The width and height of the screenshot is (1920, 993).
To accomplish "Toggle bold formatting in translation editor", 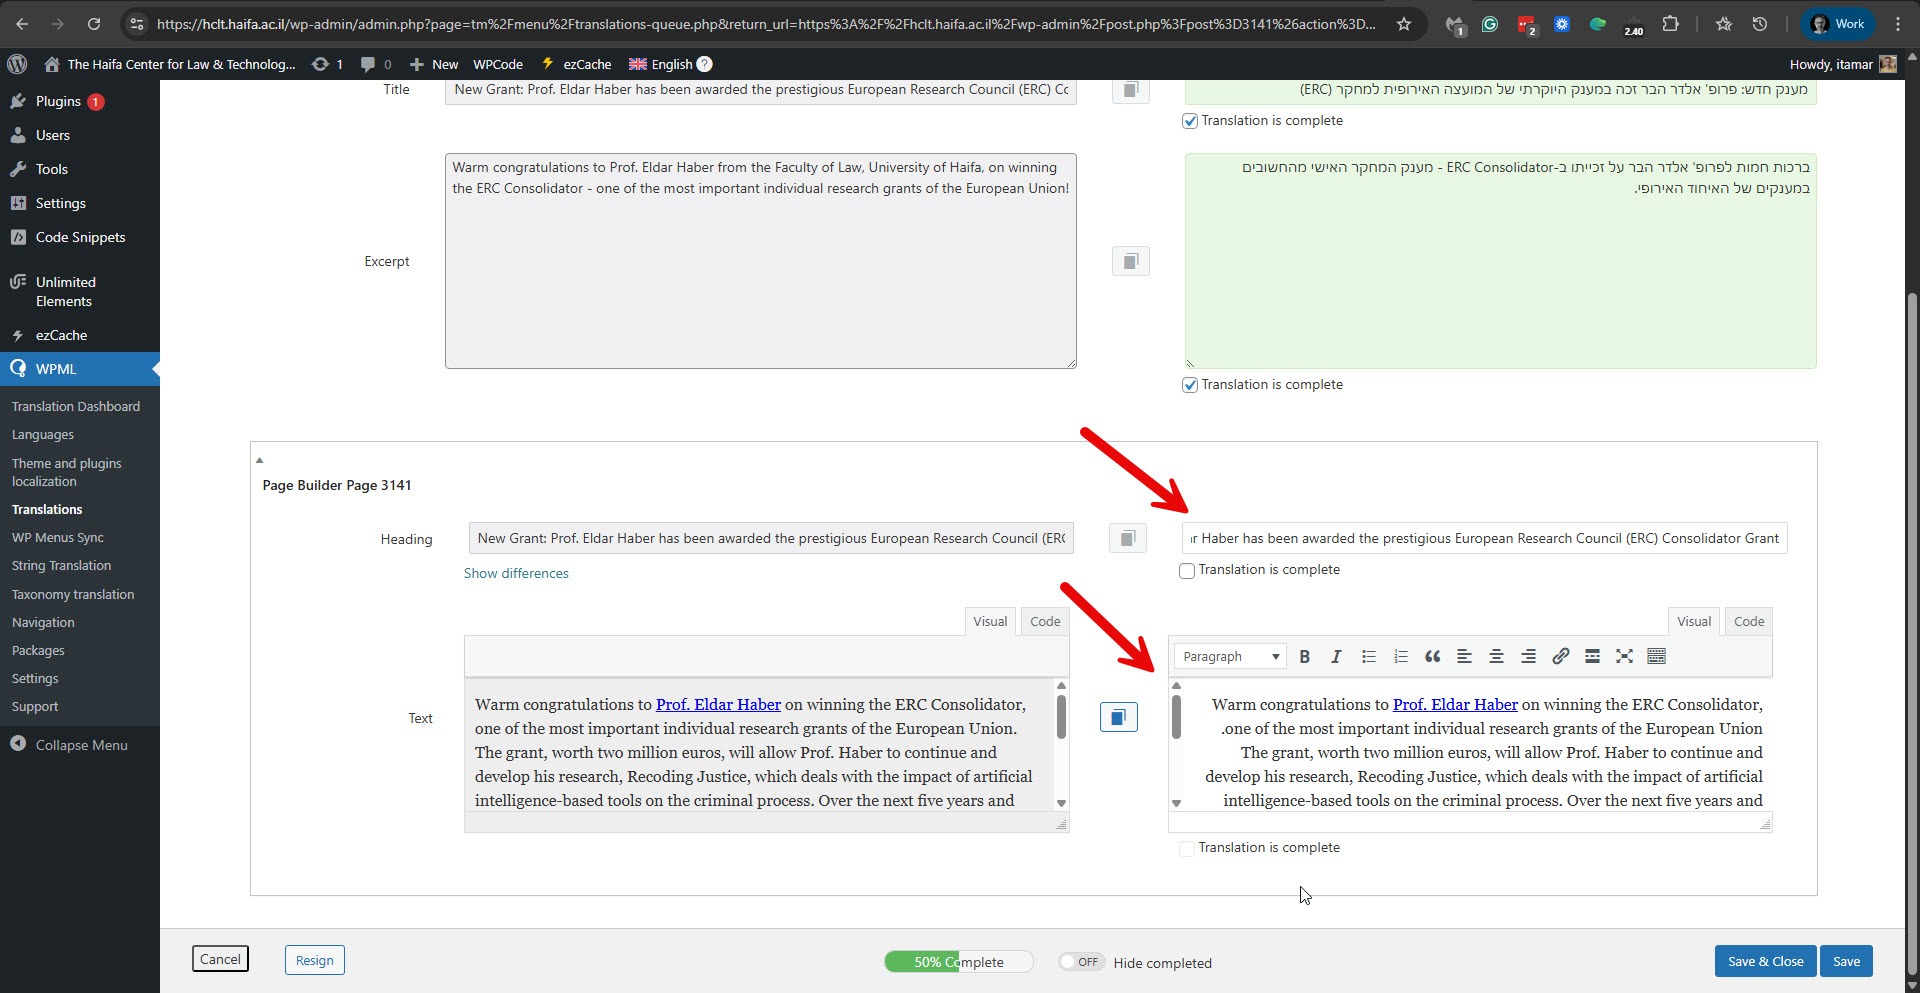I will (1304, 657).
